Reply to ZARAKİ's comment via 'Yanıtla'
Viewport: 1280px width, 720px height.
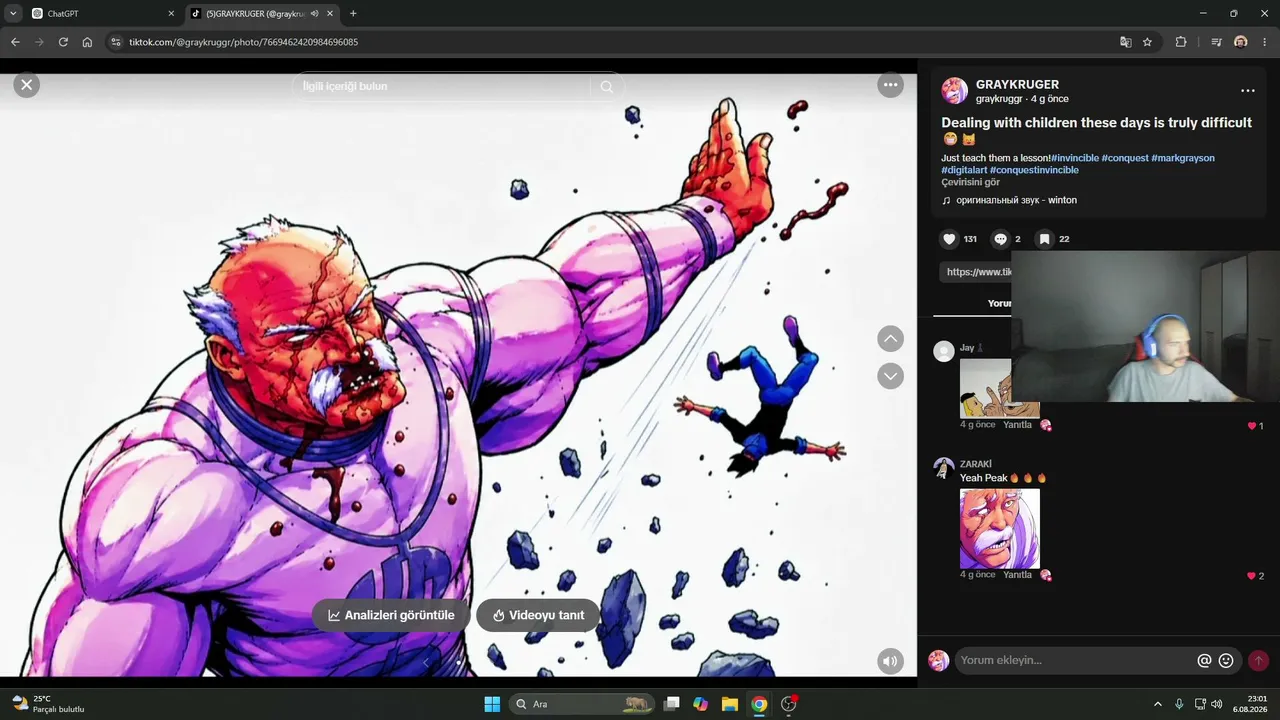pyautogui.click(x=1017, y=575)
